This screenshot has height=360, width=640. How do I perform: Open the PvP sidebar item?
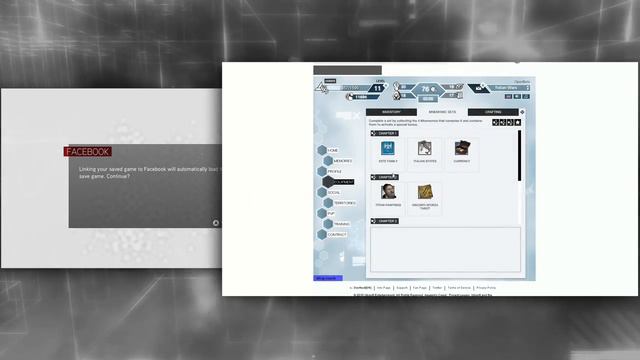click(326, 213)
